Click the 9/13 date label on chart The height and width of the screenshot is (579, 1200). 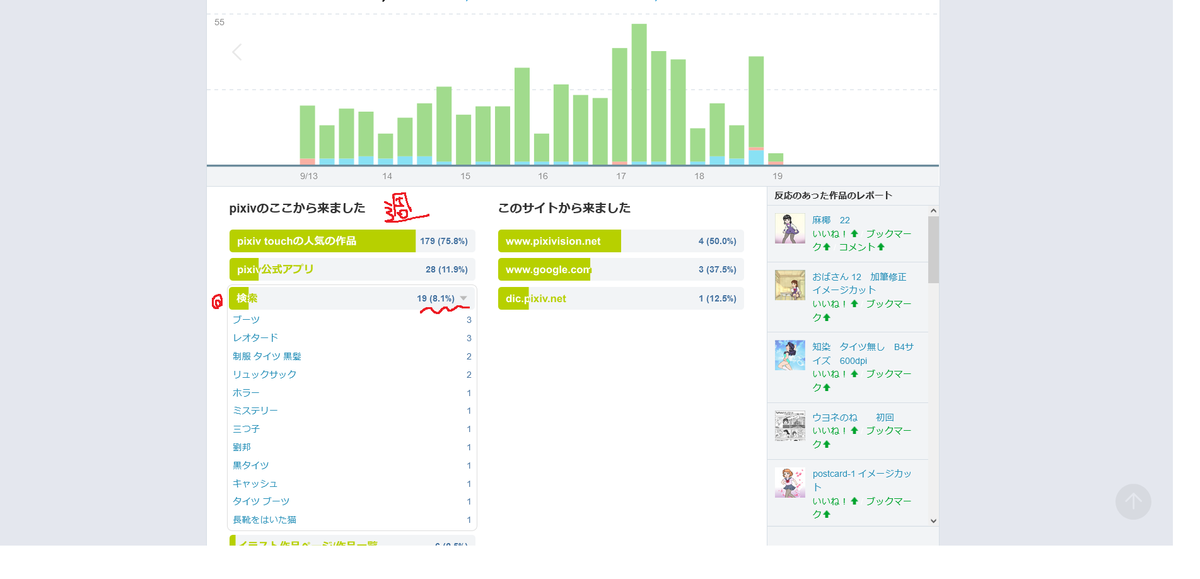click(309, 176)
